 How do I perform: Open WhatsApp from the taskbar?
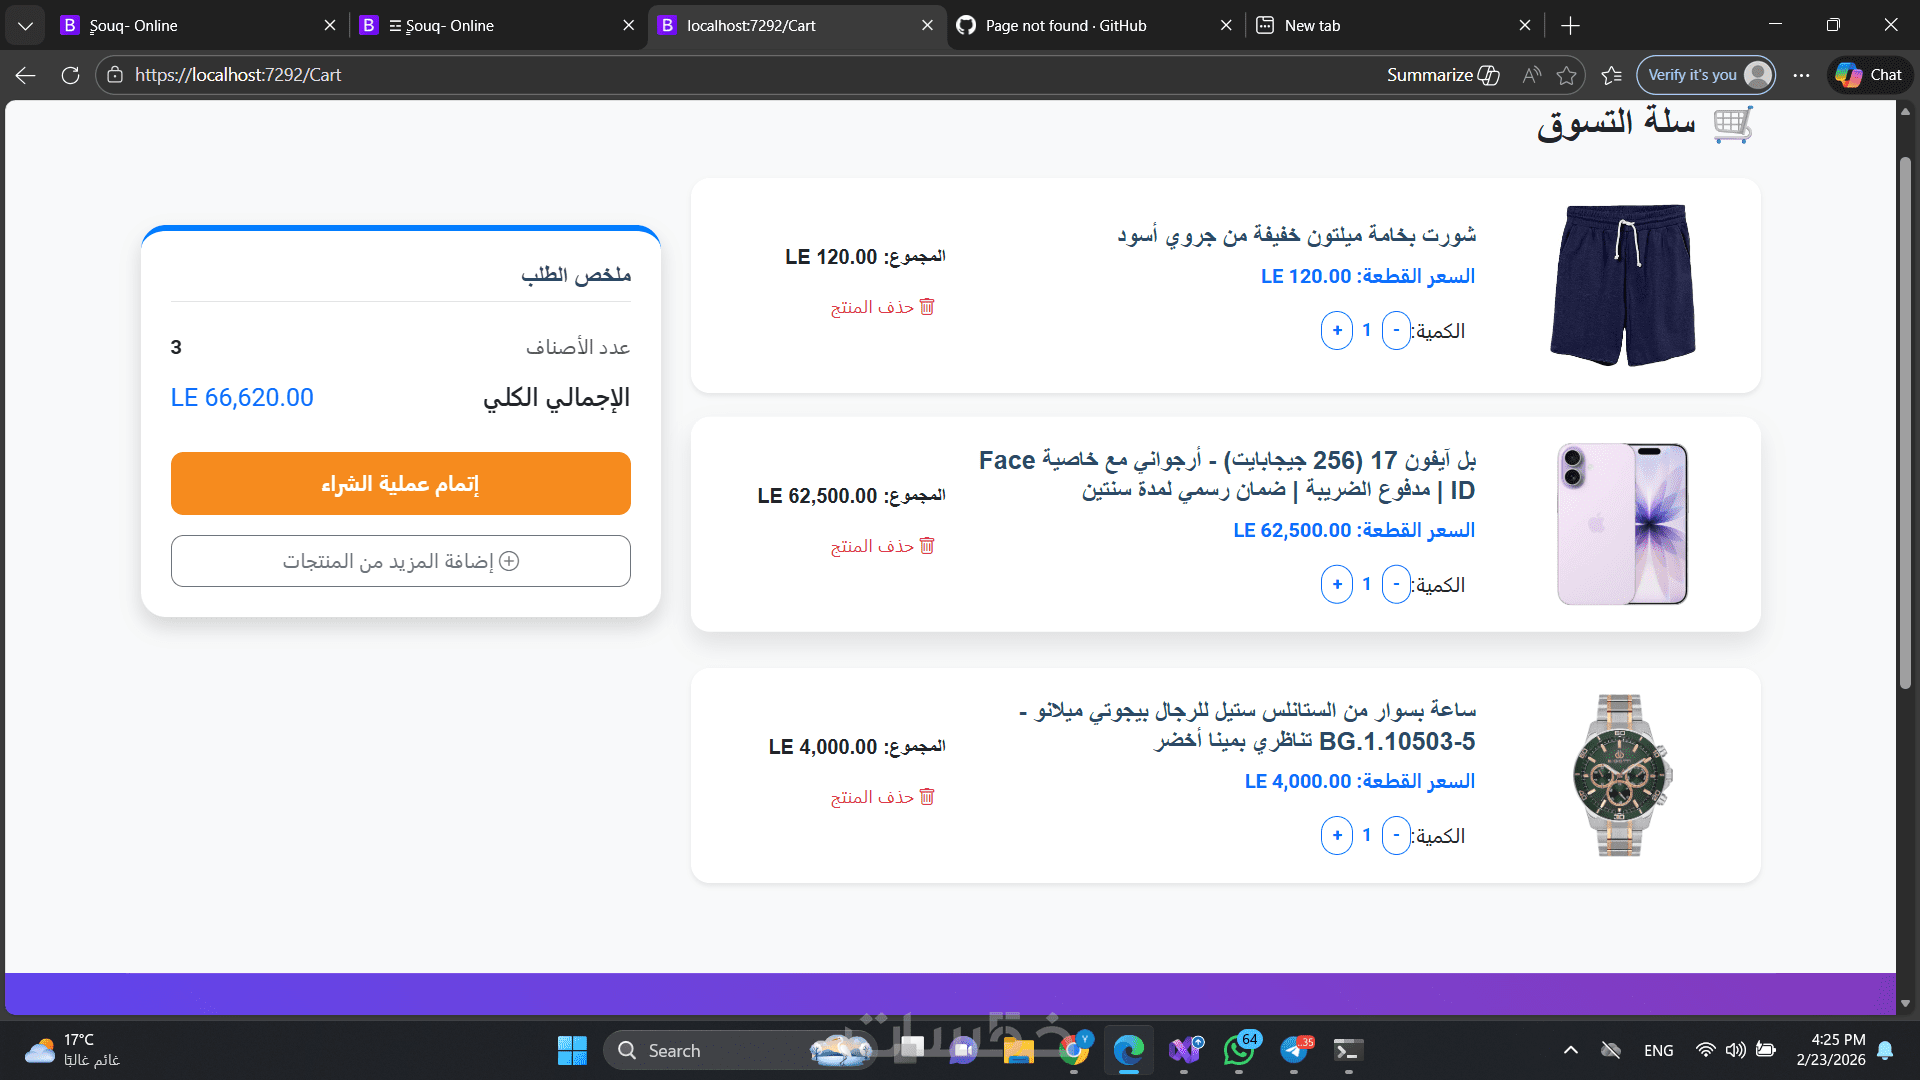[1238, 1050]
